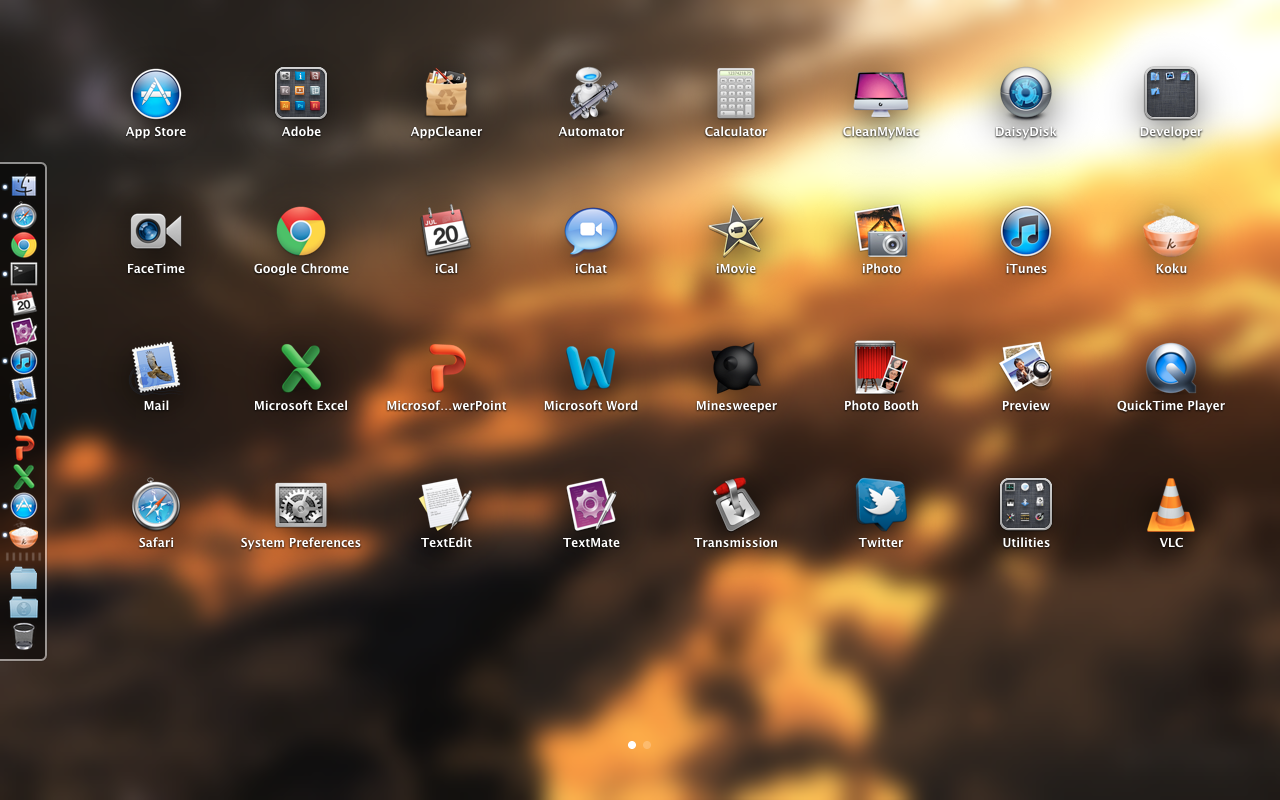Open iTunes in the Launchpad grid
The height and width of the screenshot is (800, 1280).
click(x=1026, y=231)
